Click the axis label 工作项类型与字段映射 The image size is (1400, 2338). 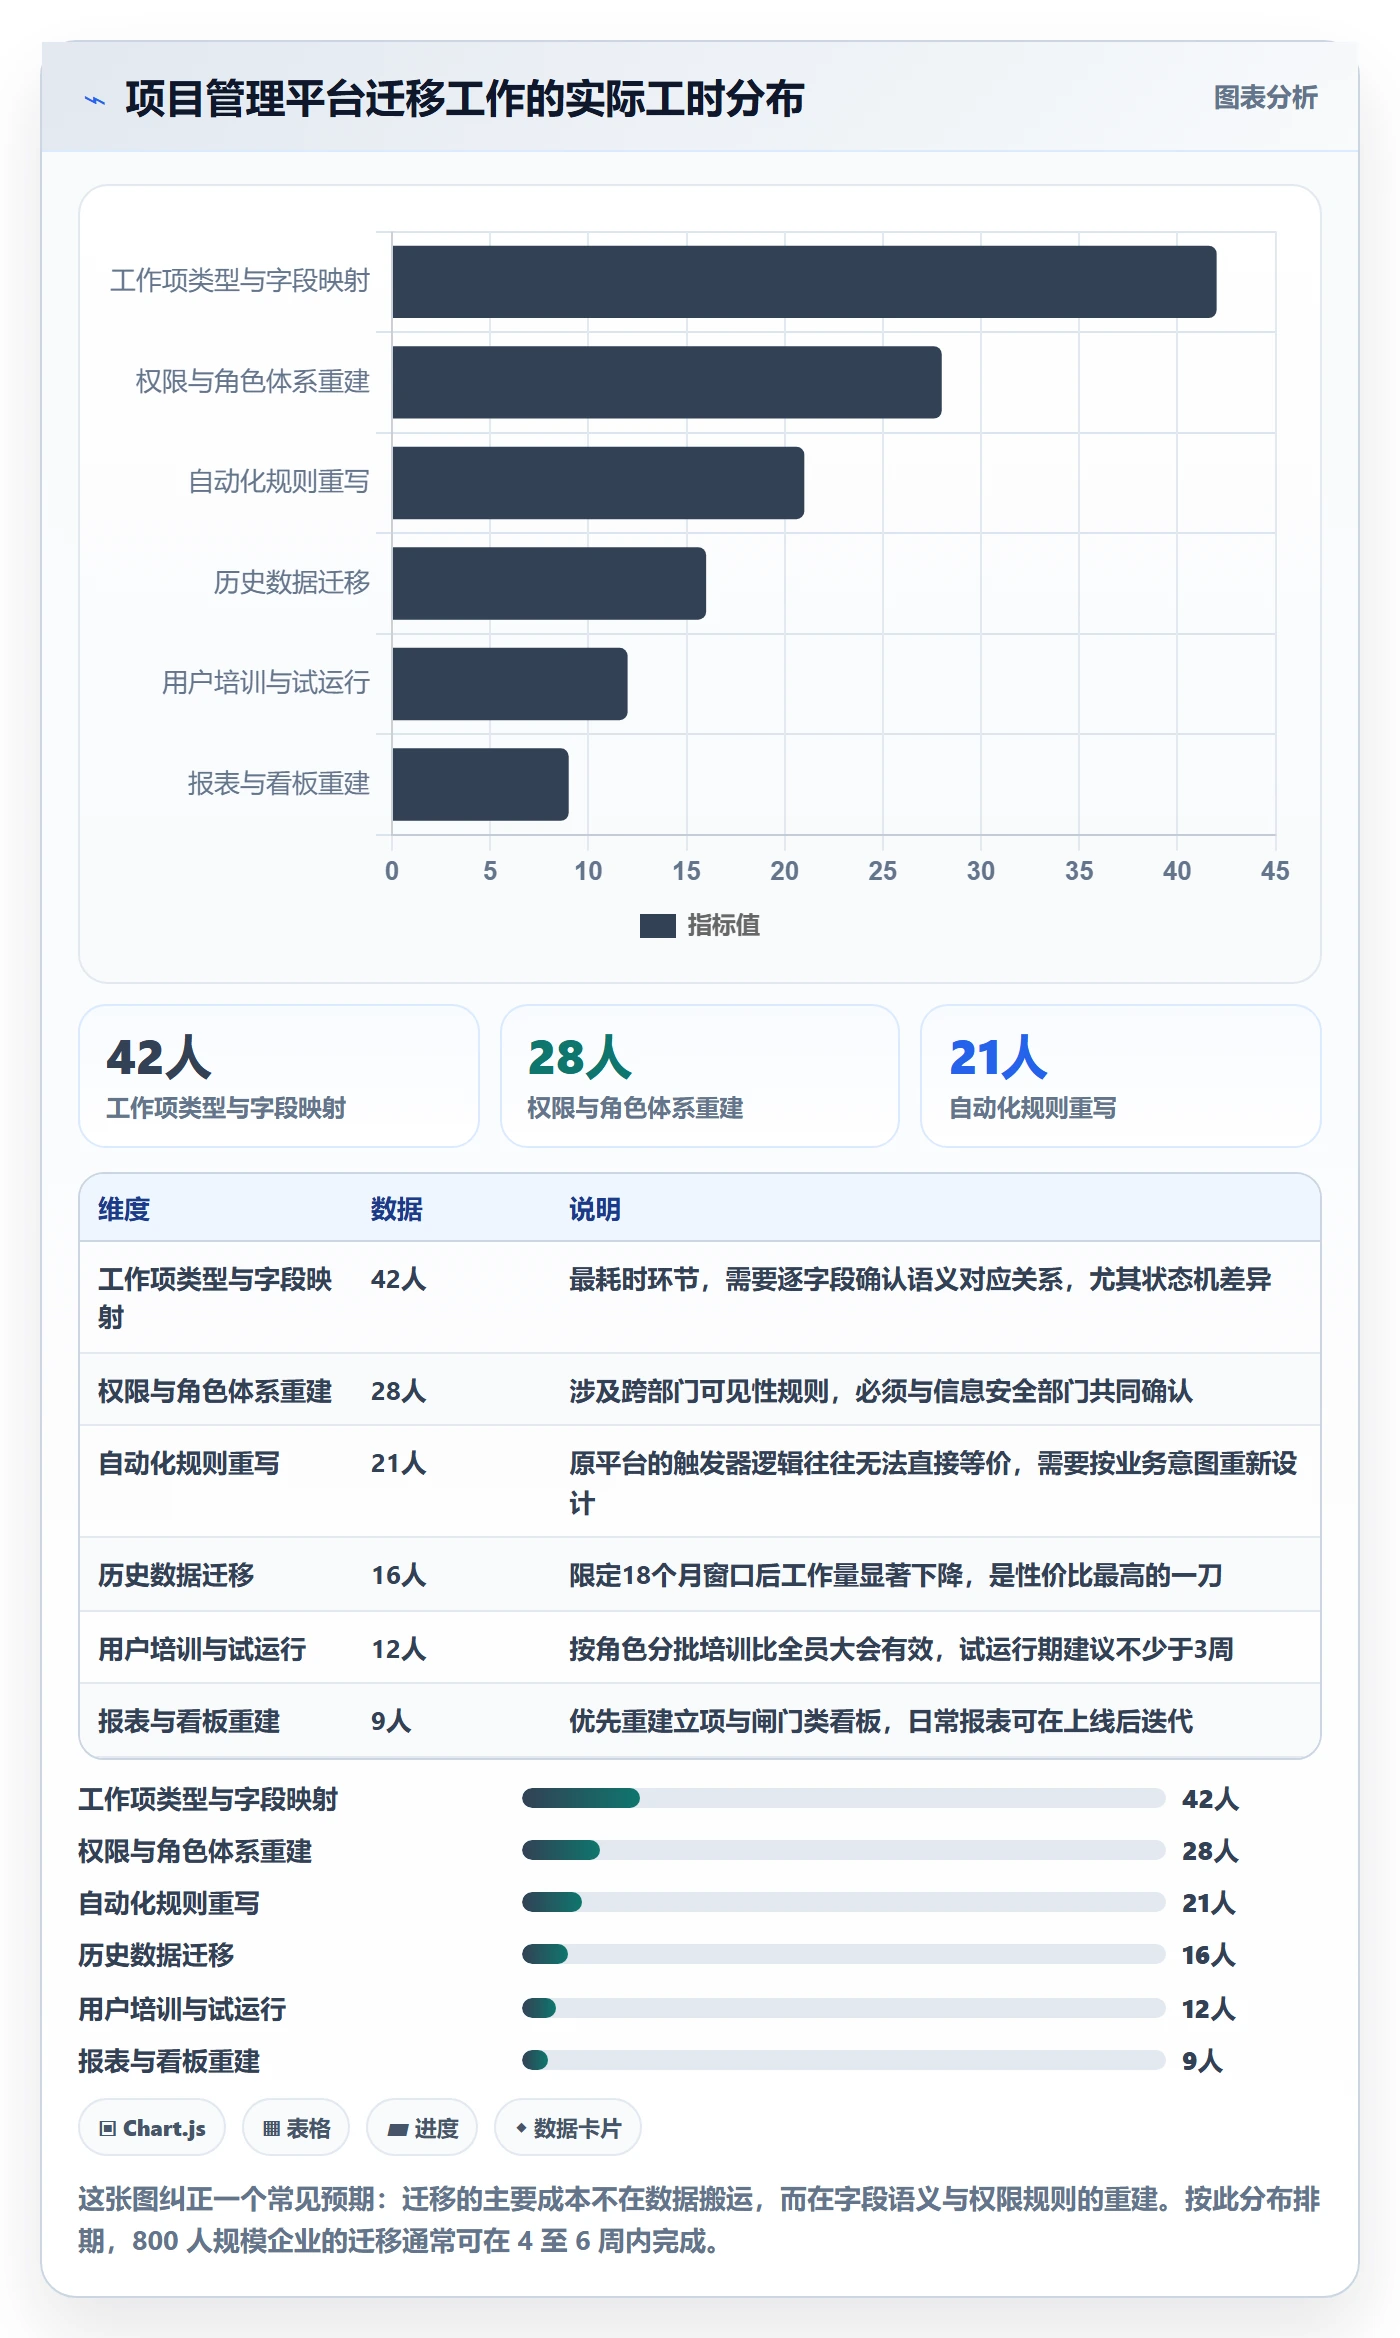pos(240,281)
